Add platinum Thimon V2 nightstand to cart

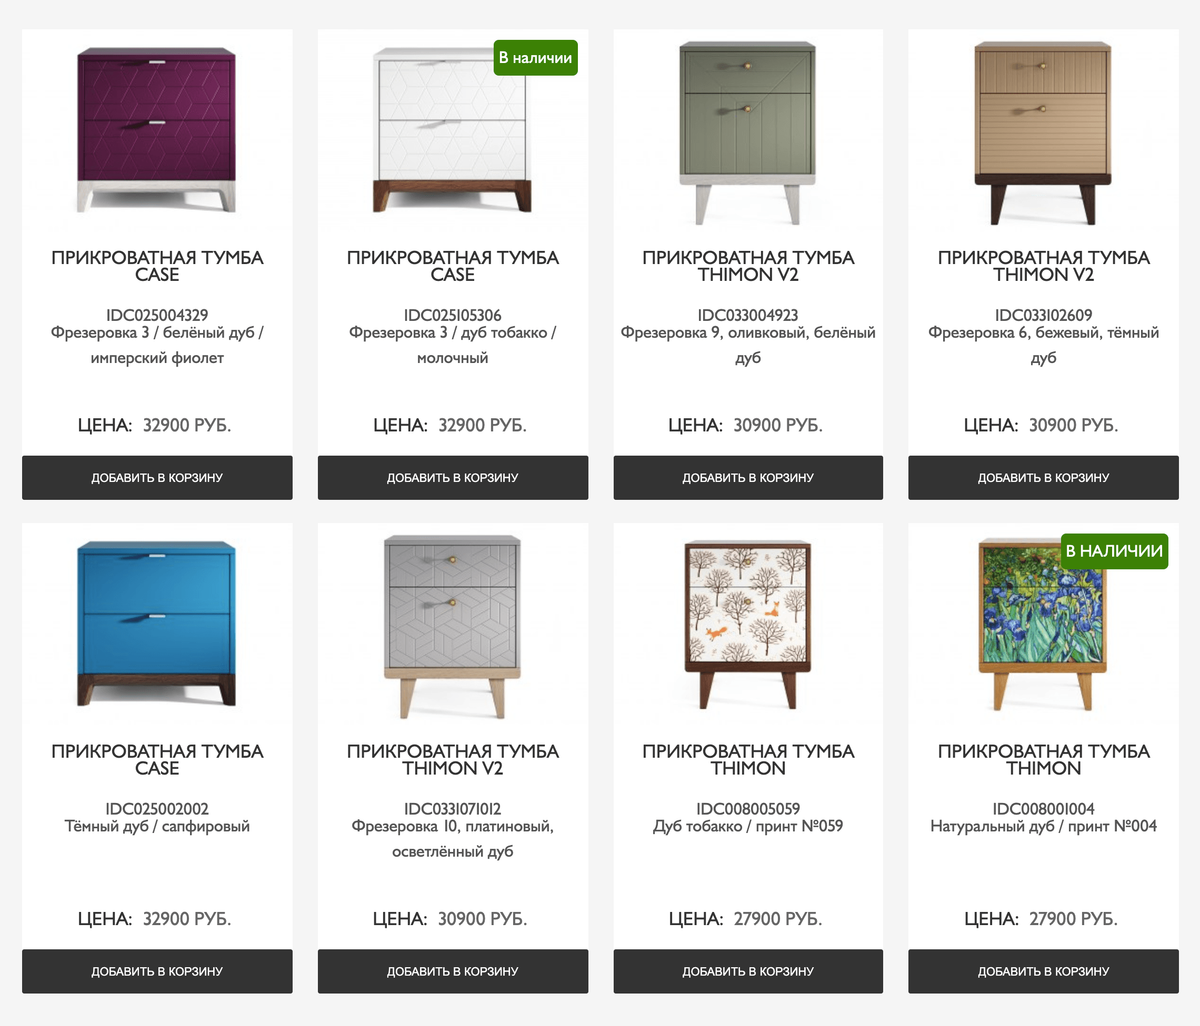click(452, 971)
